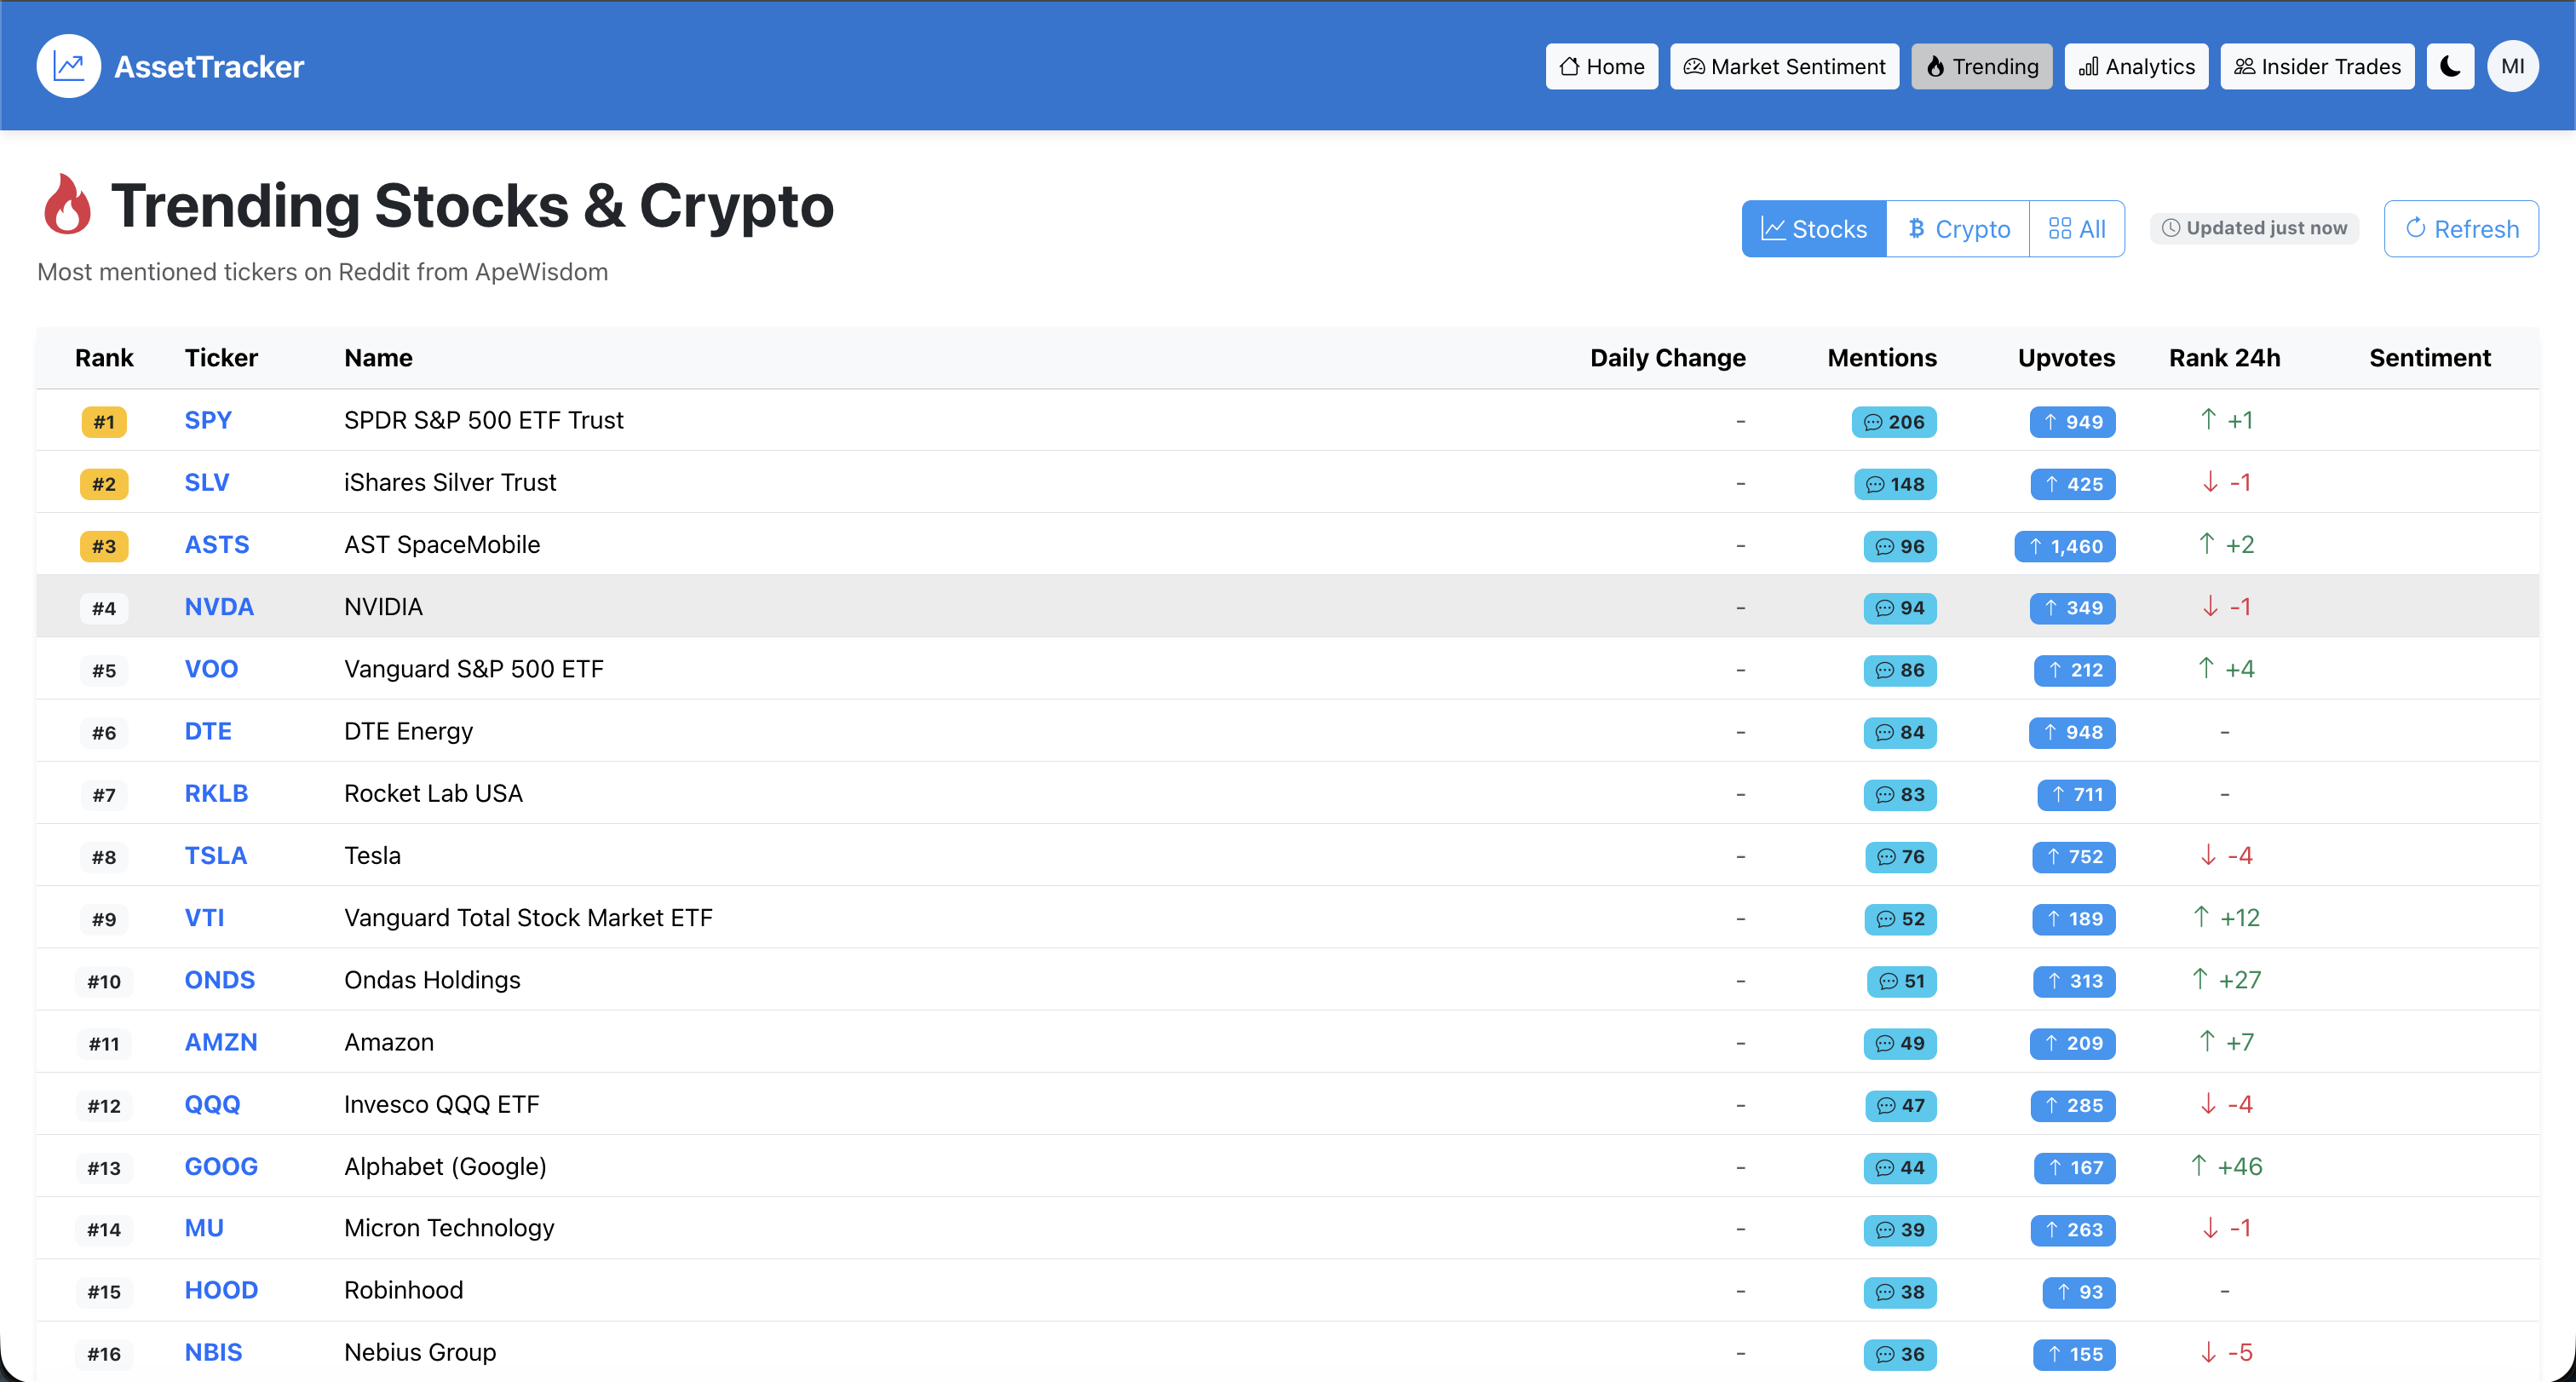Select the Trending navigation tab

click(1982, 66)
